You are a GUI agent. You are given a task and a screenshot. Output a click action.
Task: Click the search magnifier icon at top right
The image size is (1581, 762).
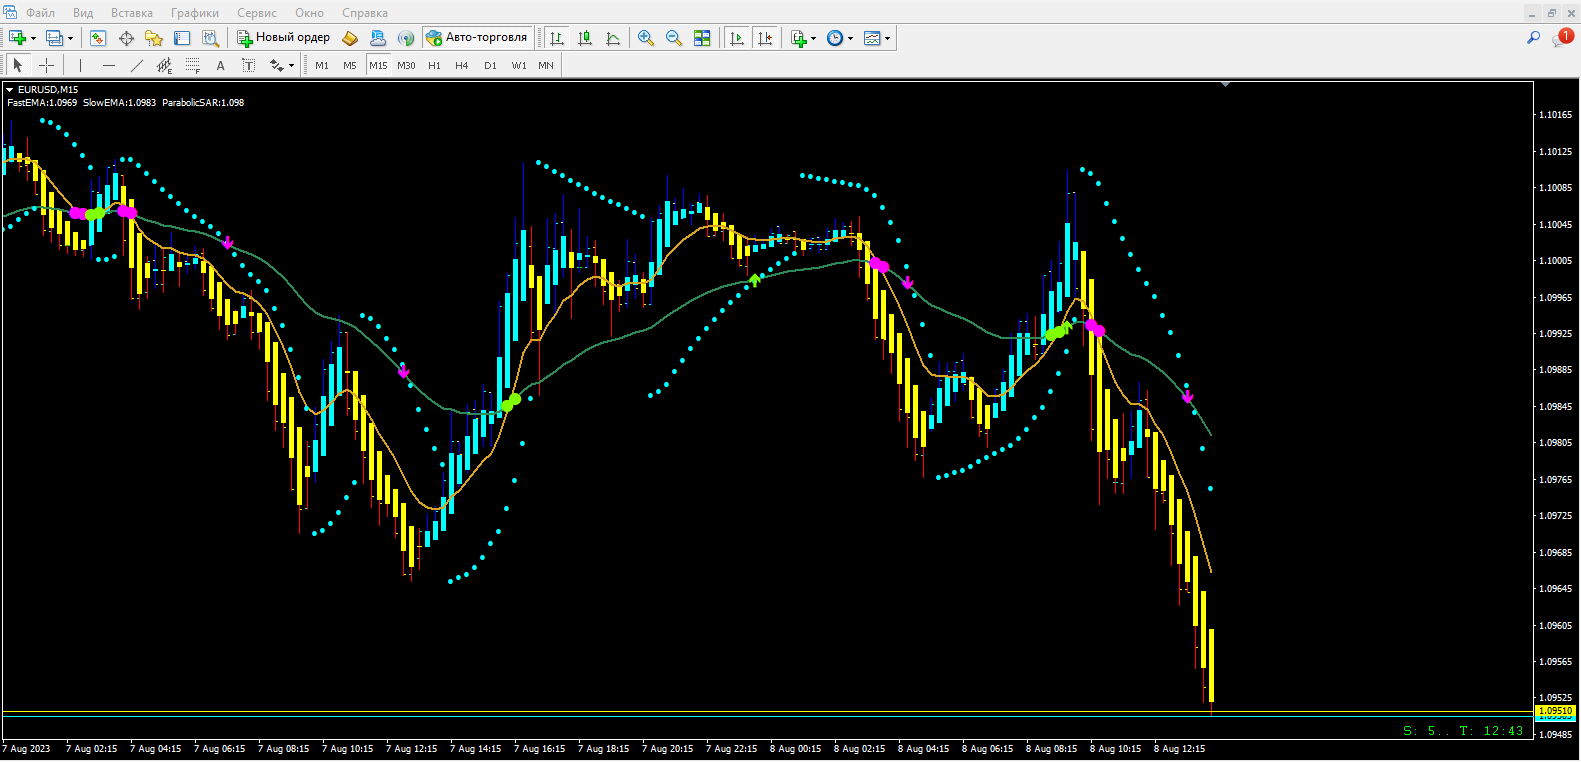point(1533,38)
